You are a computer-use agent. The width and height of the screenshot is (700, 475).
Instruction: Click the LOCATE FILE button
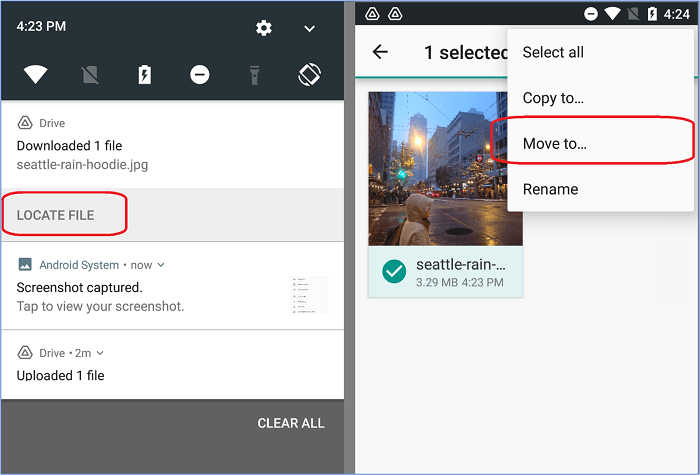point(56,215)
